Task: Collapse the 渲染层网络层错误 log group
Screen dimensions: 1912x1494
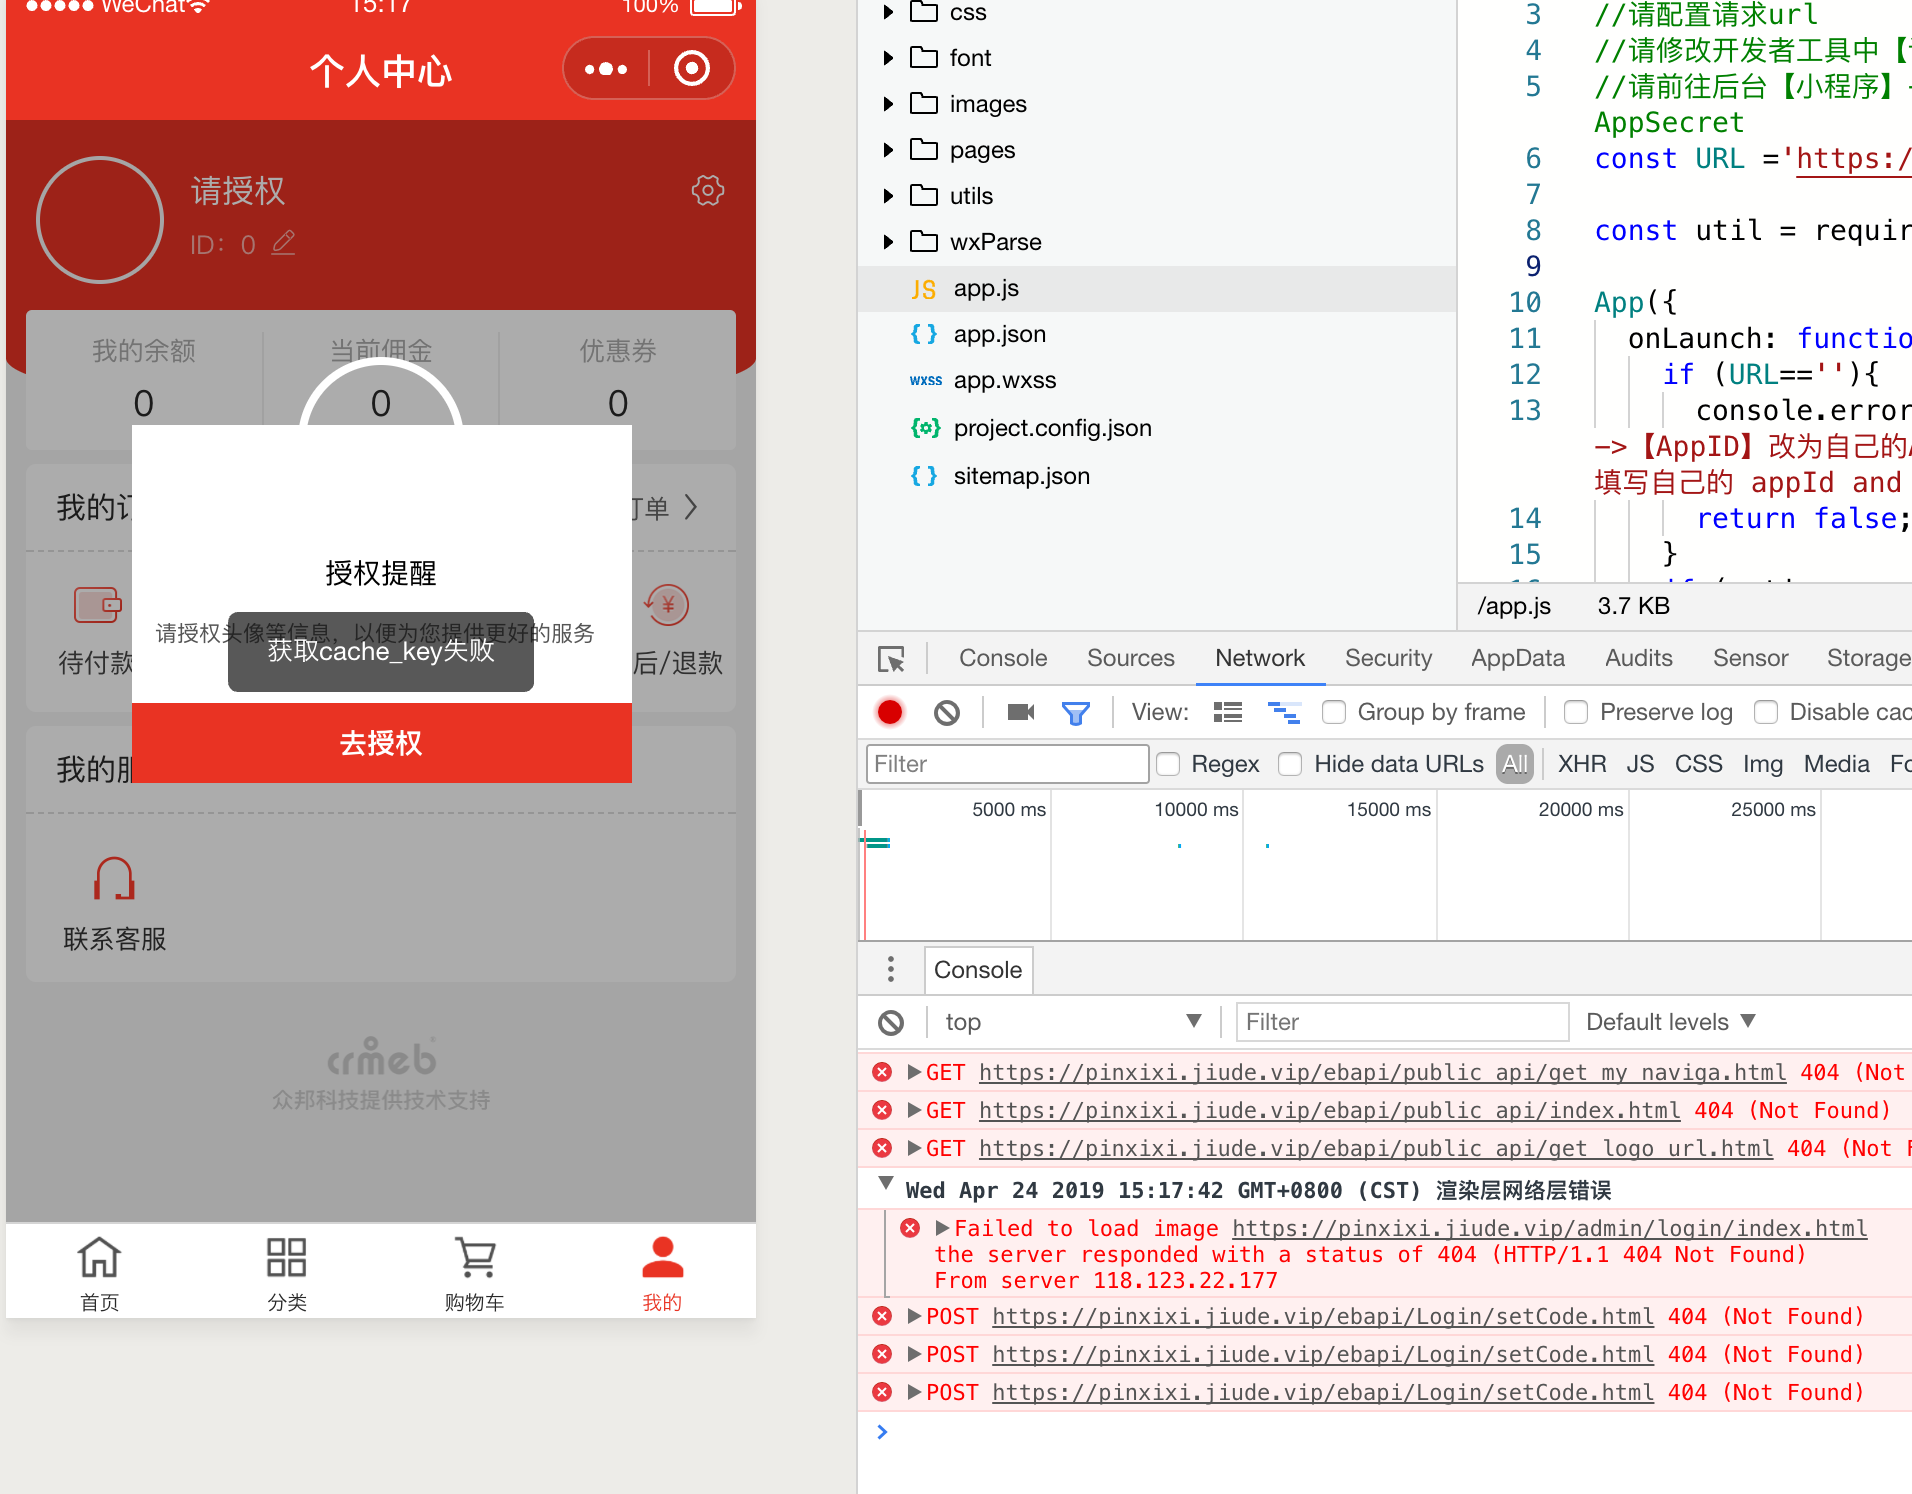Action: pyautogui.click(x=885, y=1184)
